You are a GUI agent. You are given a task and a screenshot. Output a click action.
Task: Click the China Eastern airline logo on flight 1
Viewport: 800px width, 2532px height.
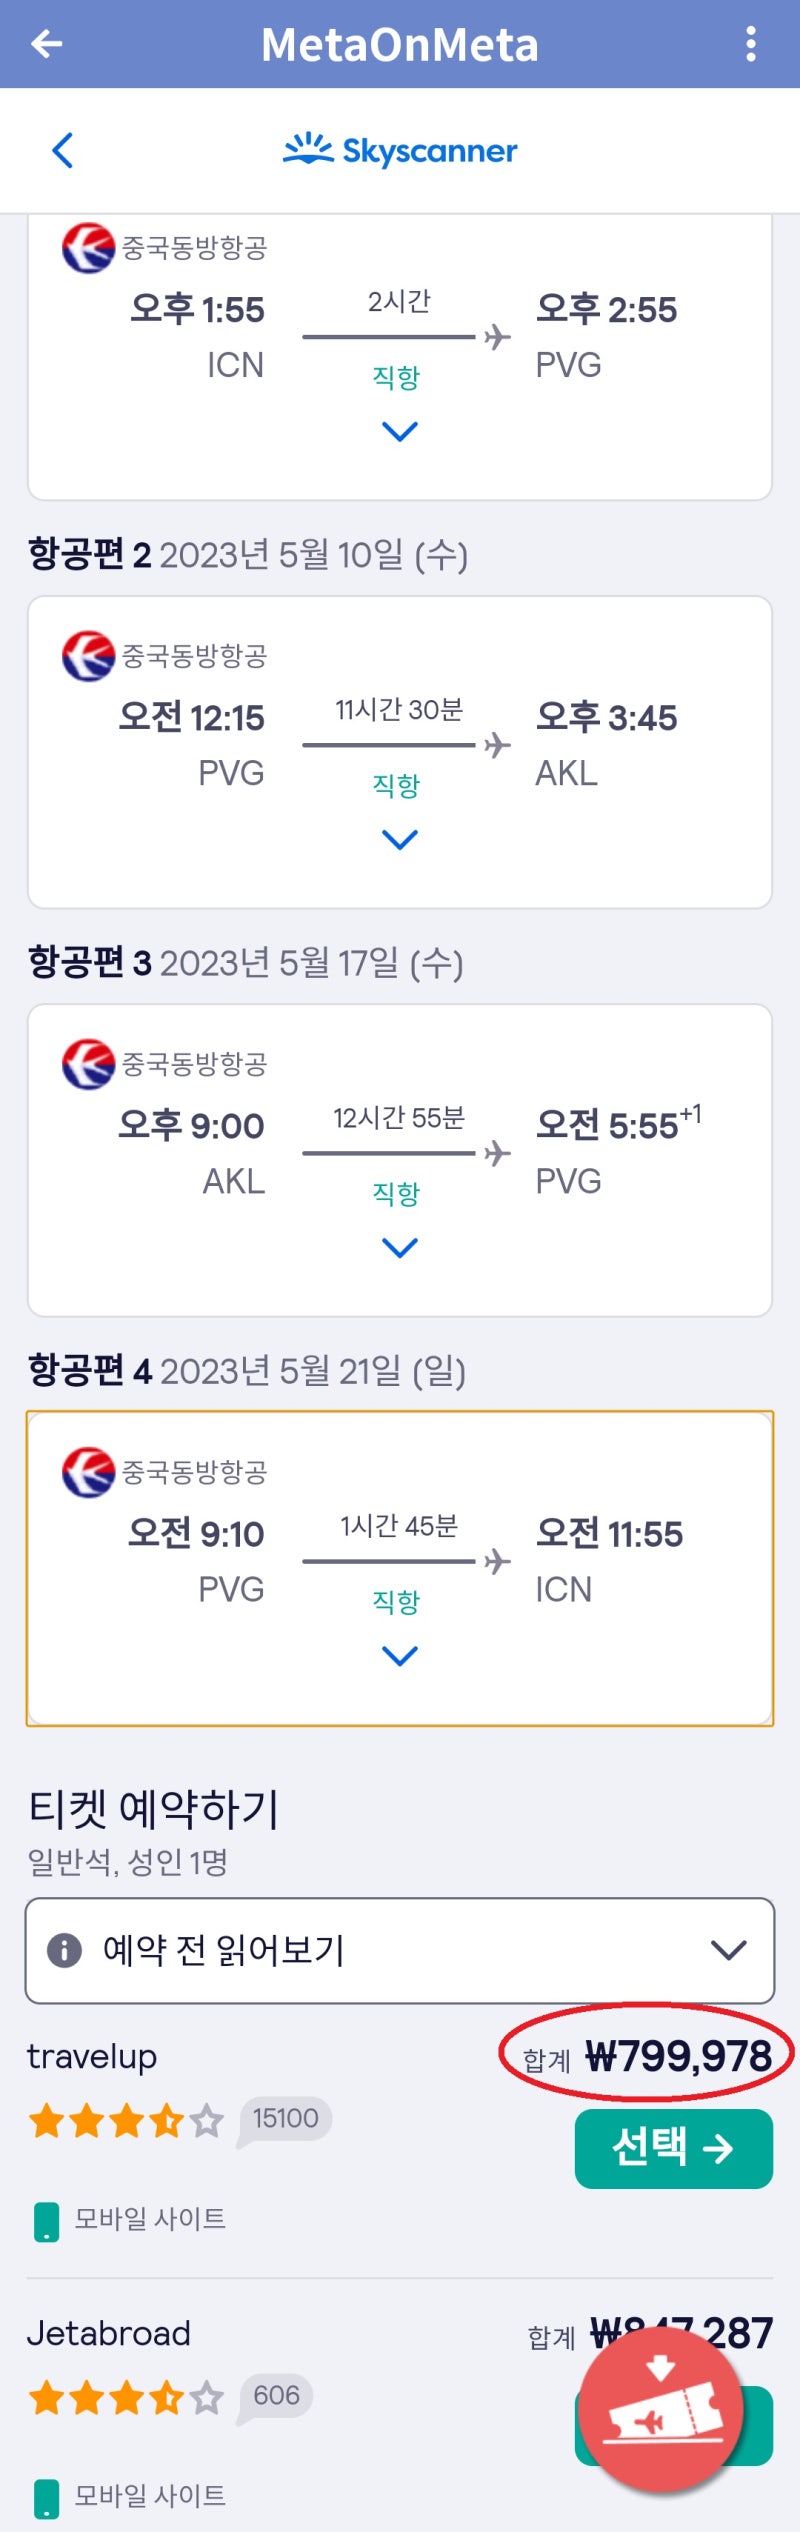point(85,248)
